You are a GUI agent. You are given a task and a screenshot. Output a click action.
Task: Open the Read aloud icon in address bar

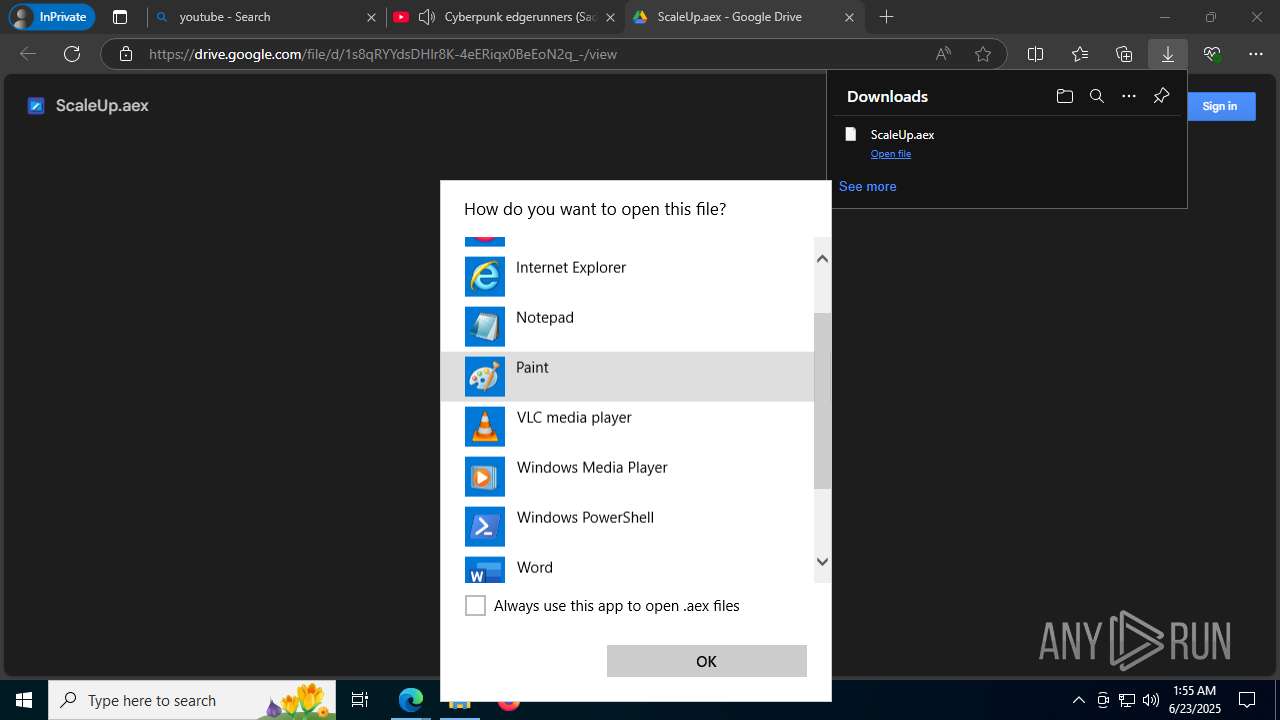(943, 54)
